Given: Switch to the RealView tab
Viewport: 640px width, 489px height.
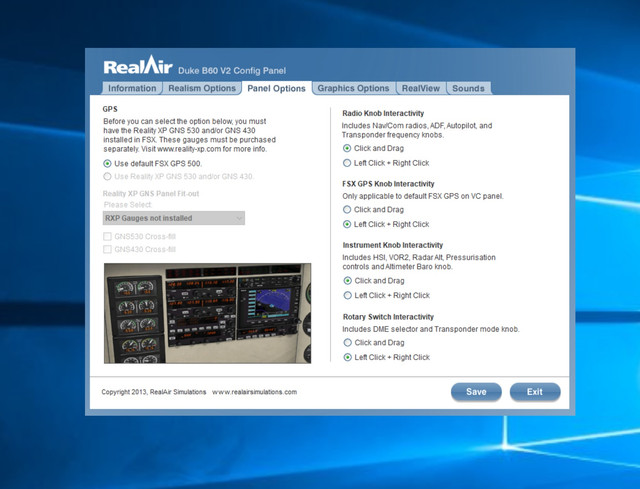Looking at the screenshot, I should 421,88.
